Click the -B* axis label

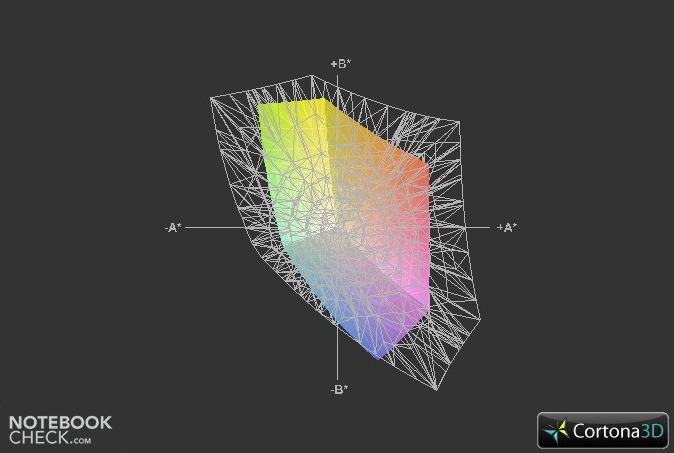[340, 389]
